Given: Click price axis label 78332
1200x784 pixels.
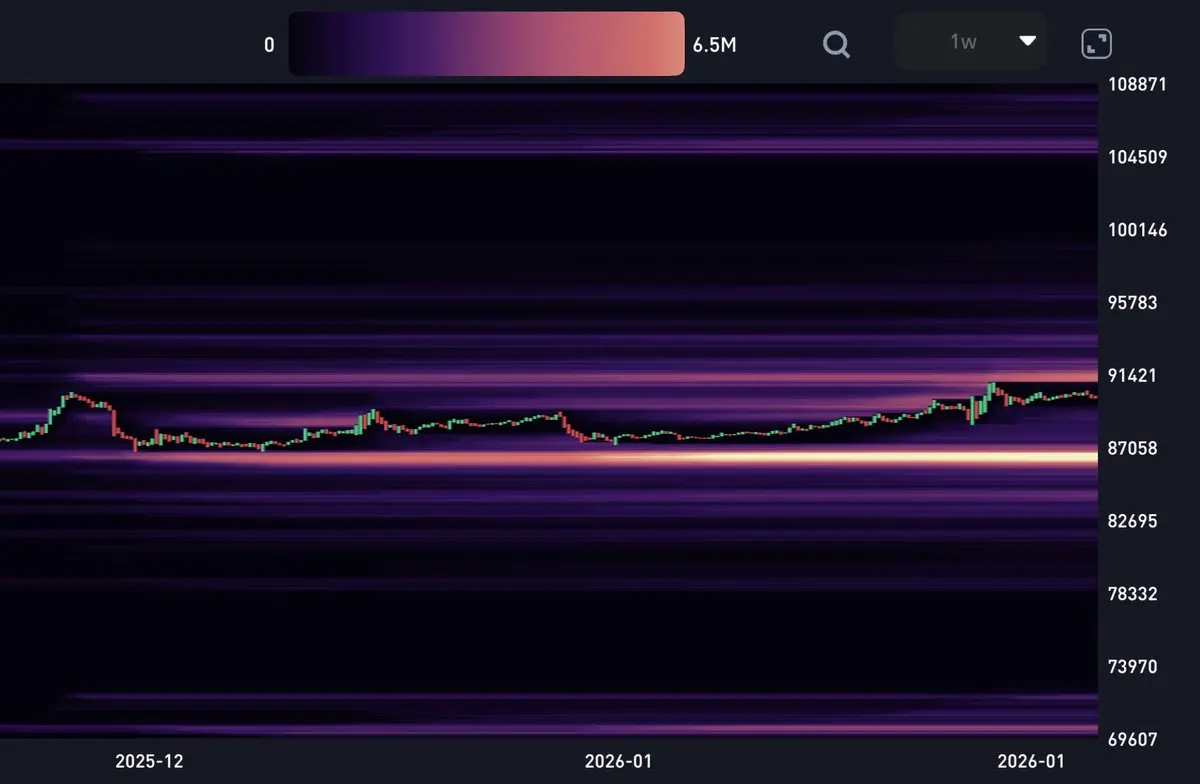Looking at the screenshot, I should coord(1133,594).
